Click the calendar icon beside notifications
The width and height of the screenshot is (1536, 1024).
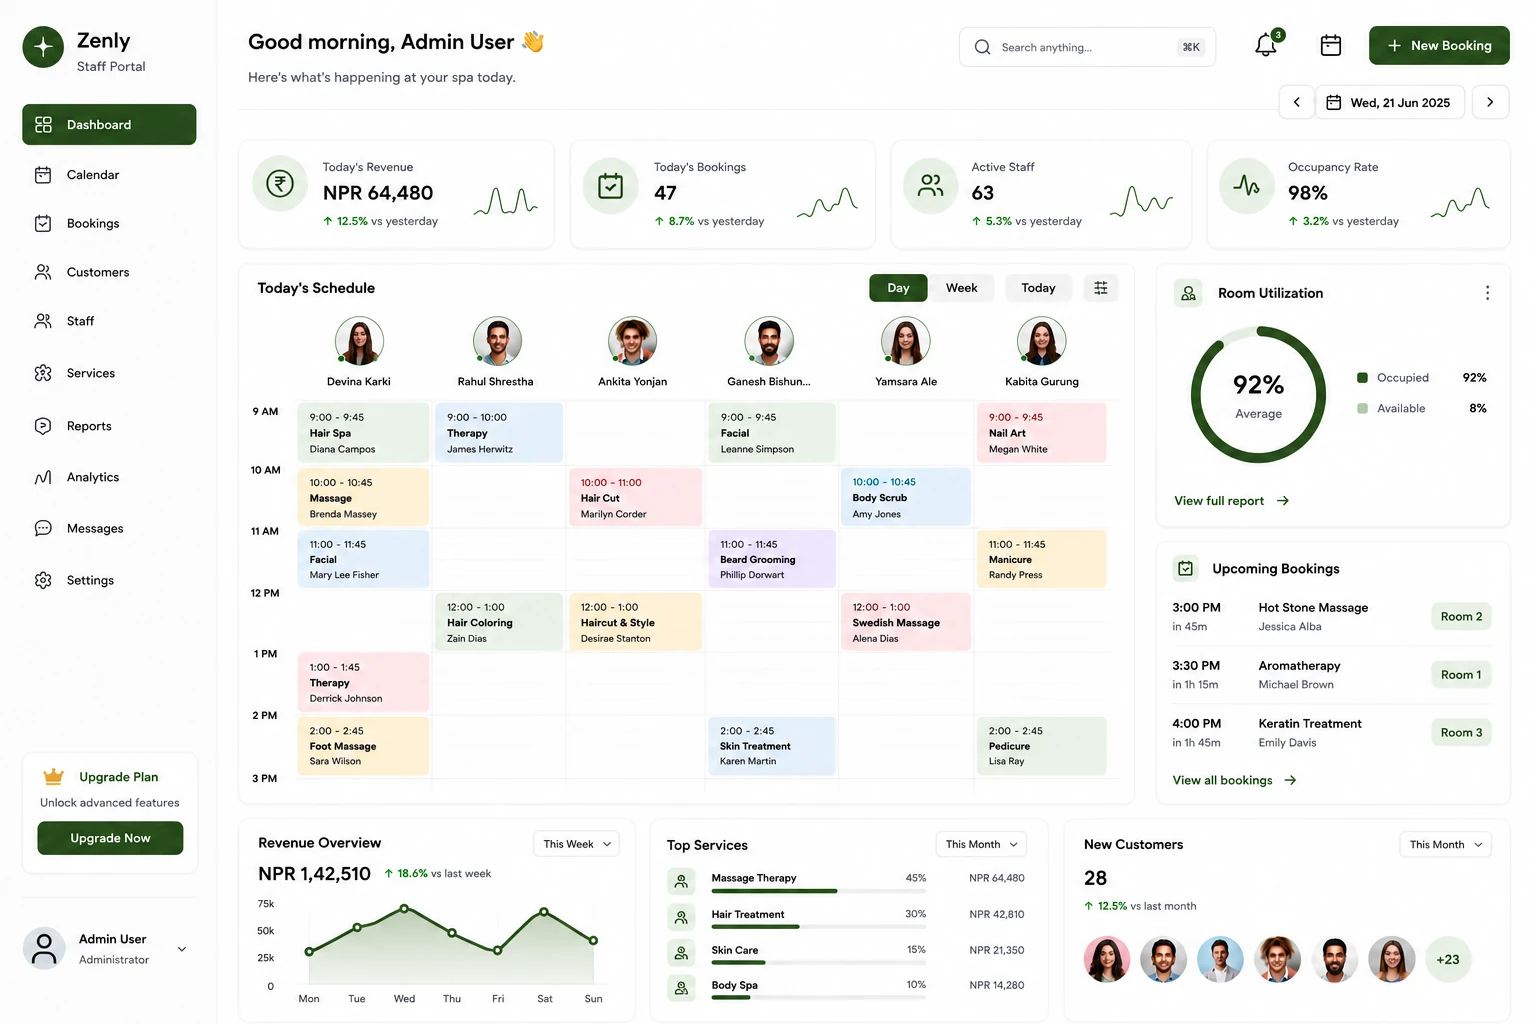(x=1331, y=45)
